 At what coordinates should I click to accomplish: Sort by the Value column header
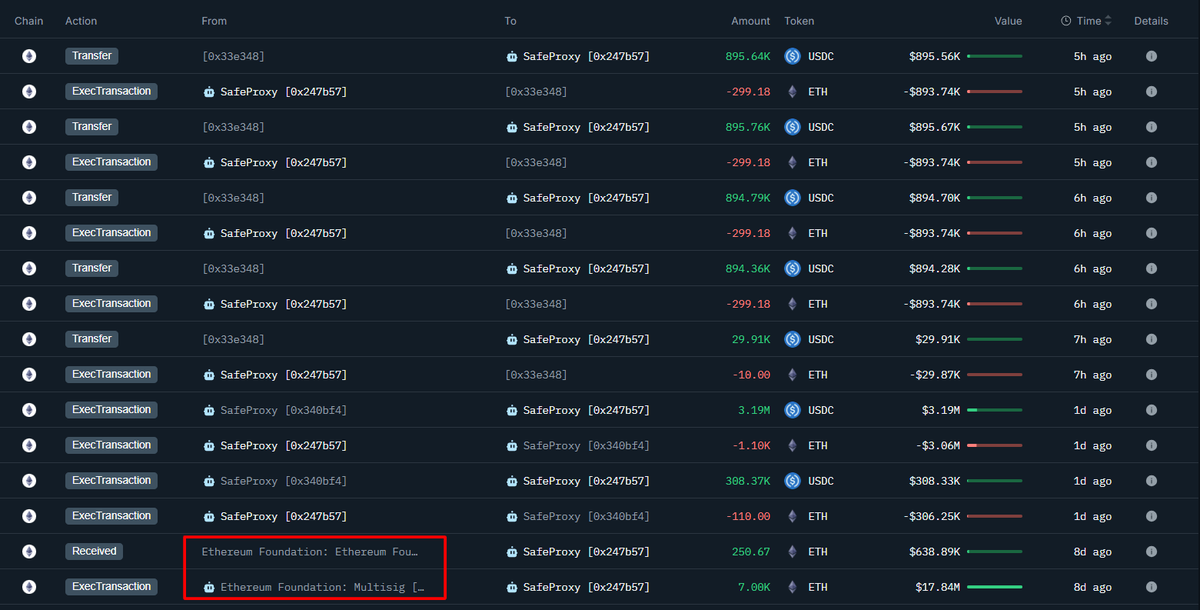pyautogui.click(x=1008, y=21)
